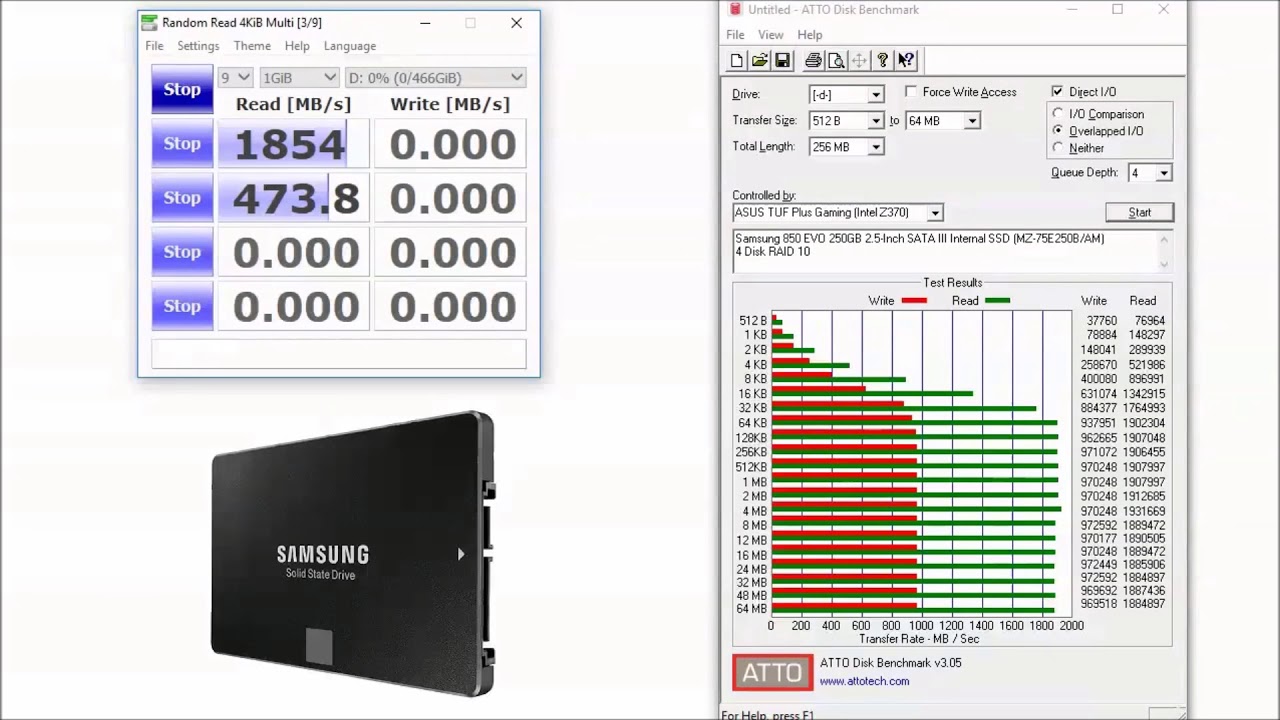Click the Test Results heading
The width and height of the screenshot is (1280, 720).
(x=952, y=283)
